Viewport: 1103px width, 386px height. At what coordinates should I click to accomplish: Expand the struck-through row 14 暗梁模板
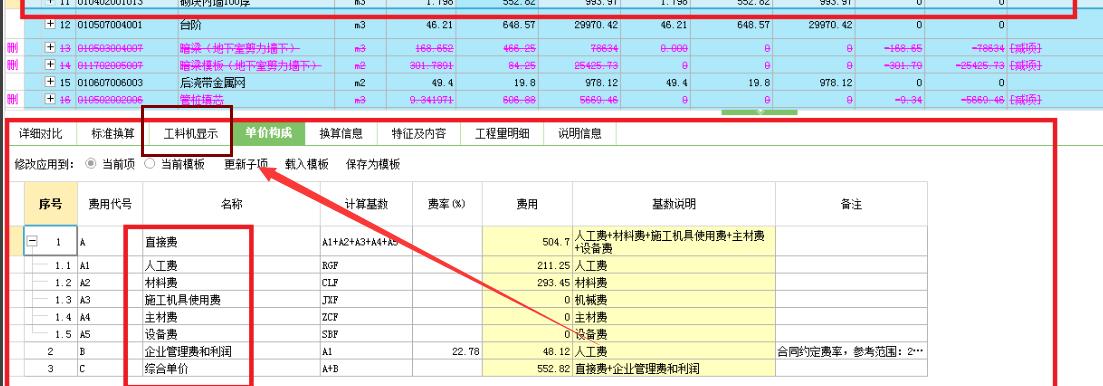pos(49,65)
